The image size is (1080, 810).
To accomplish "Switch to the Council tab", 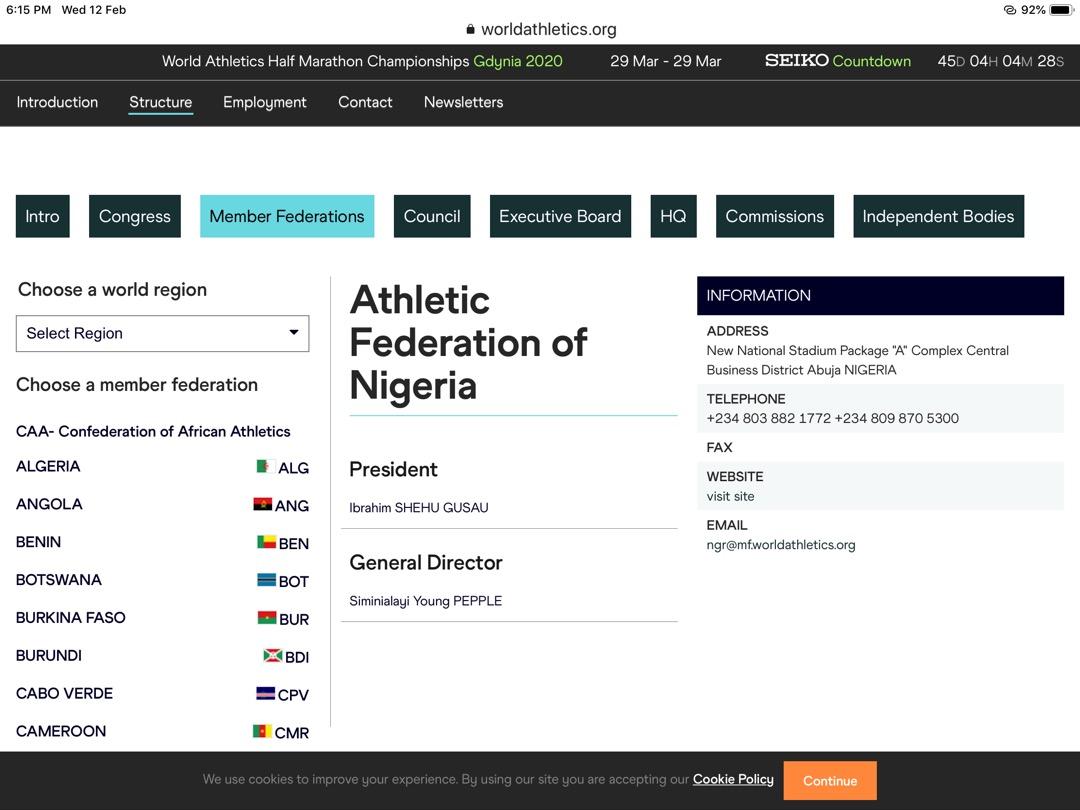I will click(x=432, y=216).
